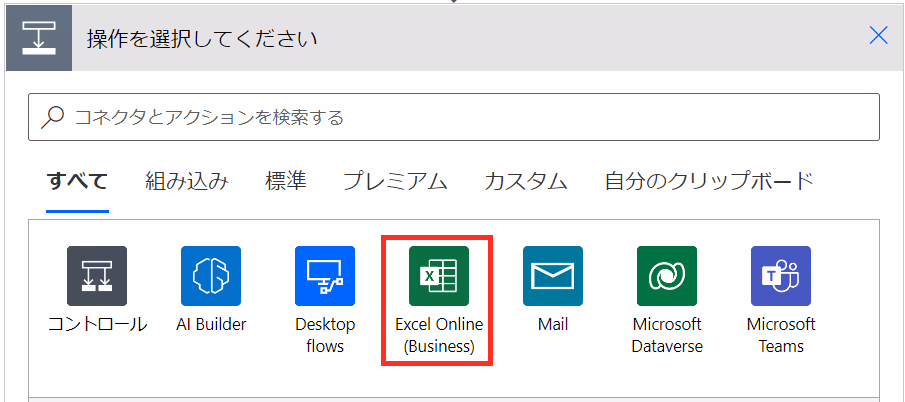Click the Microsoft Teams label text

[781, 335]
